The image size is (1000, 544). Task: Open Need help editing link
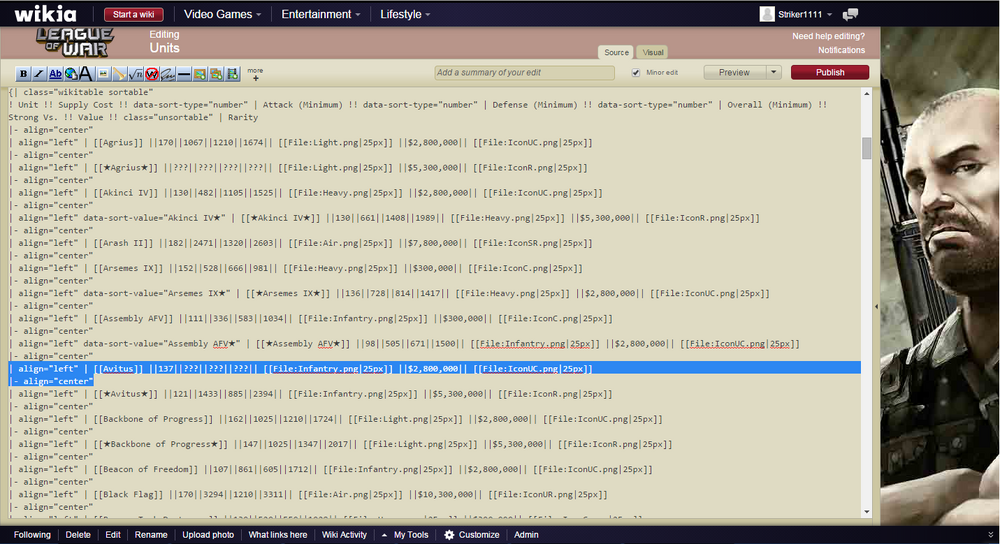pyautogui.click(x=828, y=36)
